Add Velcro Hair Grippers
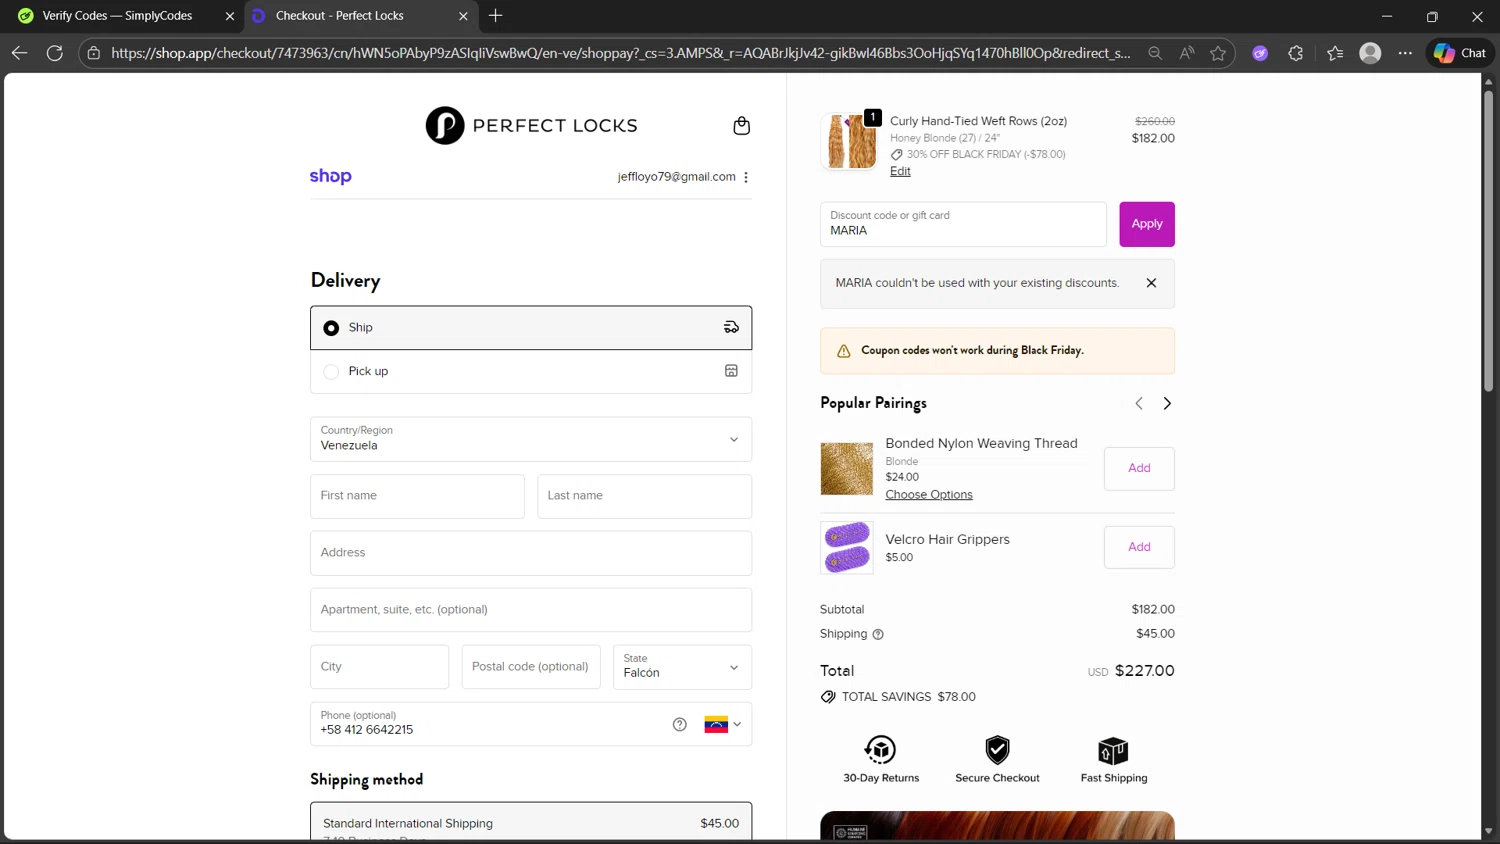 click(1139, 547)
